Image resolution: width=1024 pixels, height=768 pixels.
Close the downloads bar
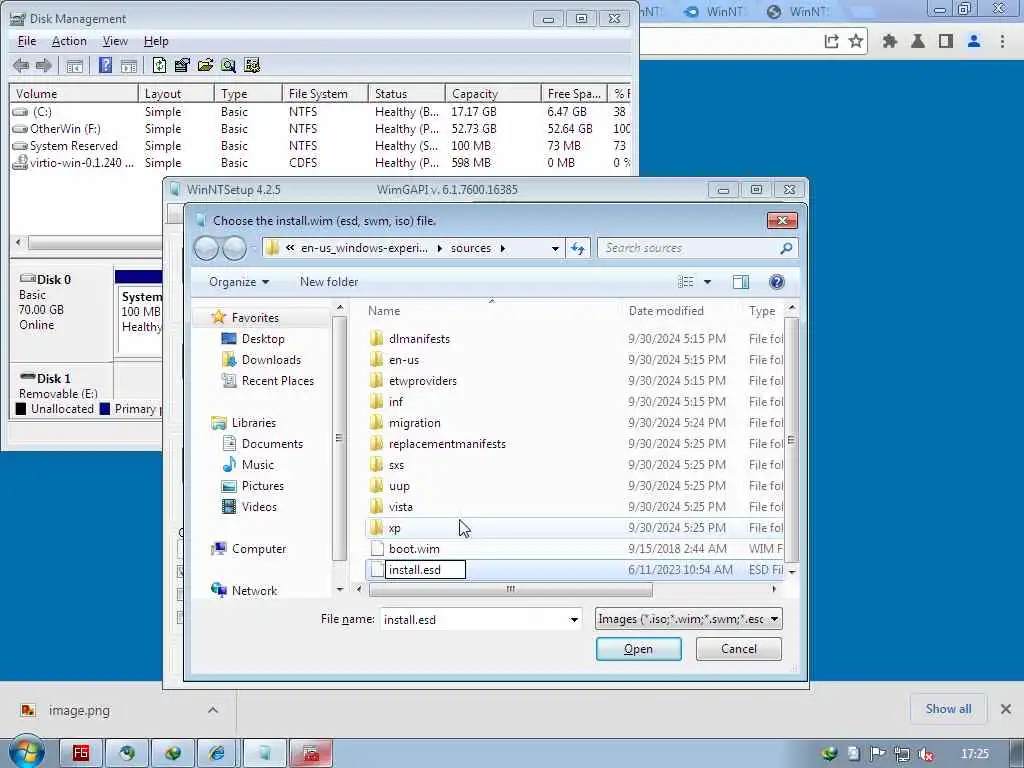1006,709
